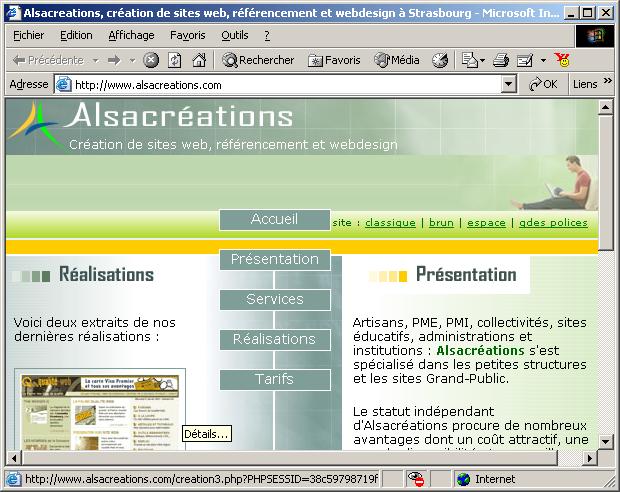Click the Services navigation button
Screen dimensions: 620x492
(275, 300)
